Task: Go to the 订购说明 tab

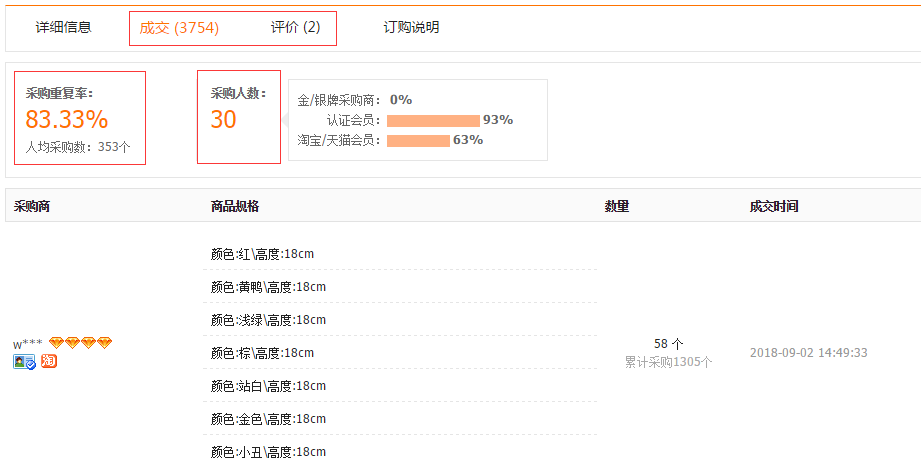Action: [x=411, y=27]
